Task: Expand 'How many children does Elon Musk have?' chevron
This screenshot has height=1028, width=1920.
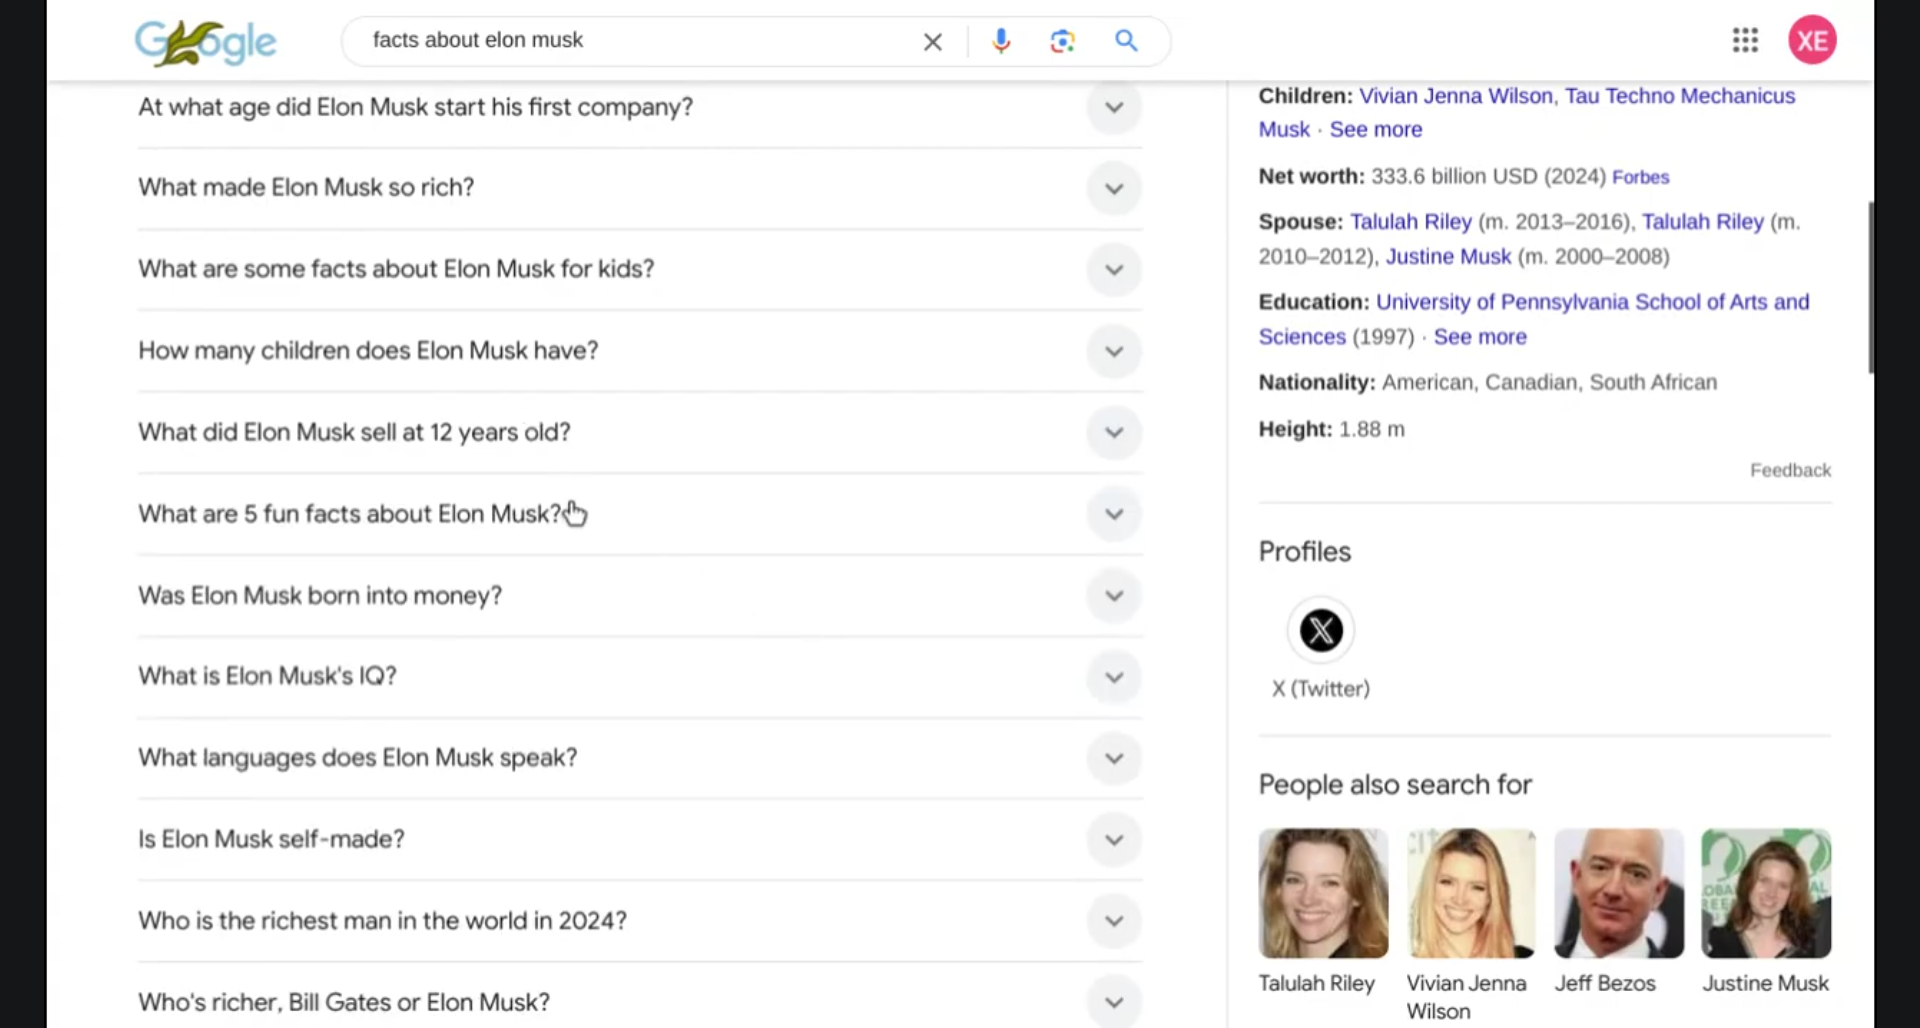Action: pos(1113,351)
